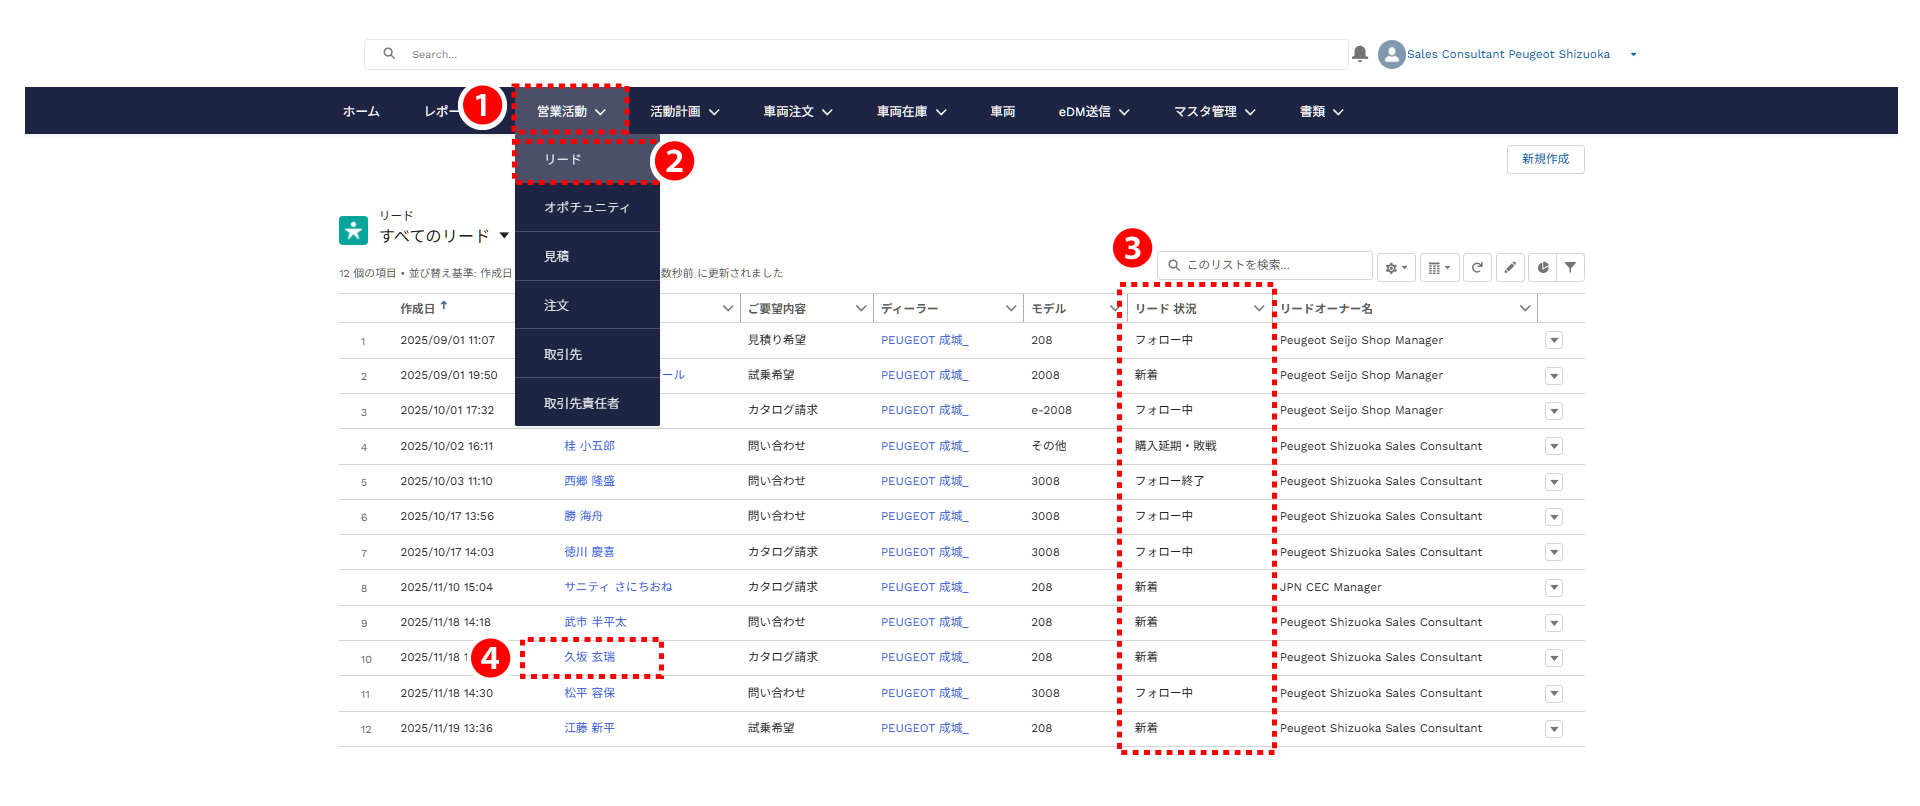The height and width of the screenshot is (806, 1920).
Task: Choose 取引先責任者 in the dropdown menu
Action: 581,404
